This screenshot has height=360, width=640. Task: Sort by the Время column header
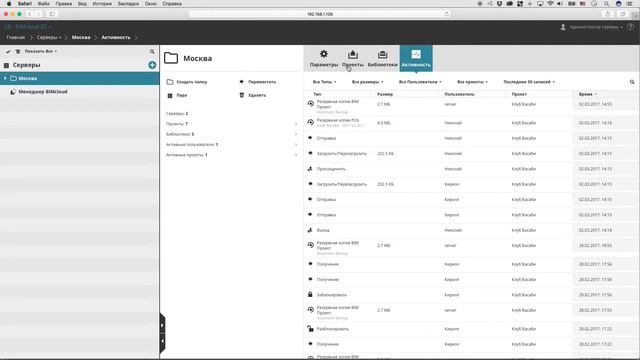(x=587, y=94)
